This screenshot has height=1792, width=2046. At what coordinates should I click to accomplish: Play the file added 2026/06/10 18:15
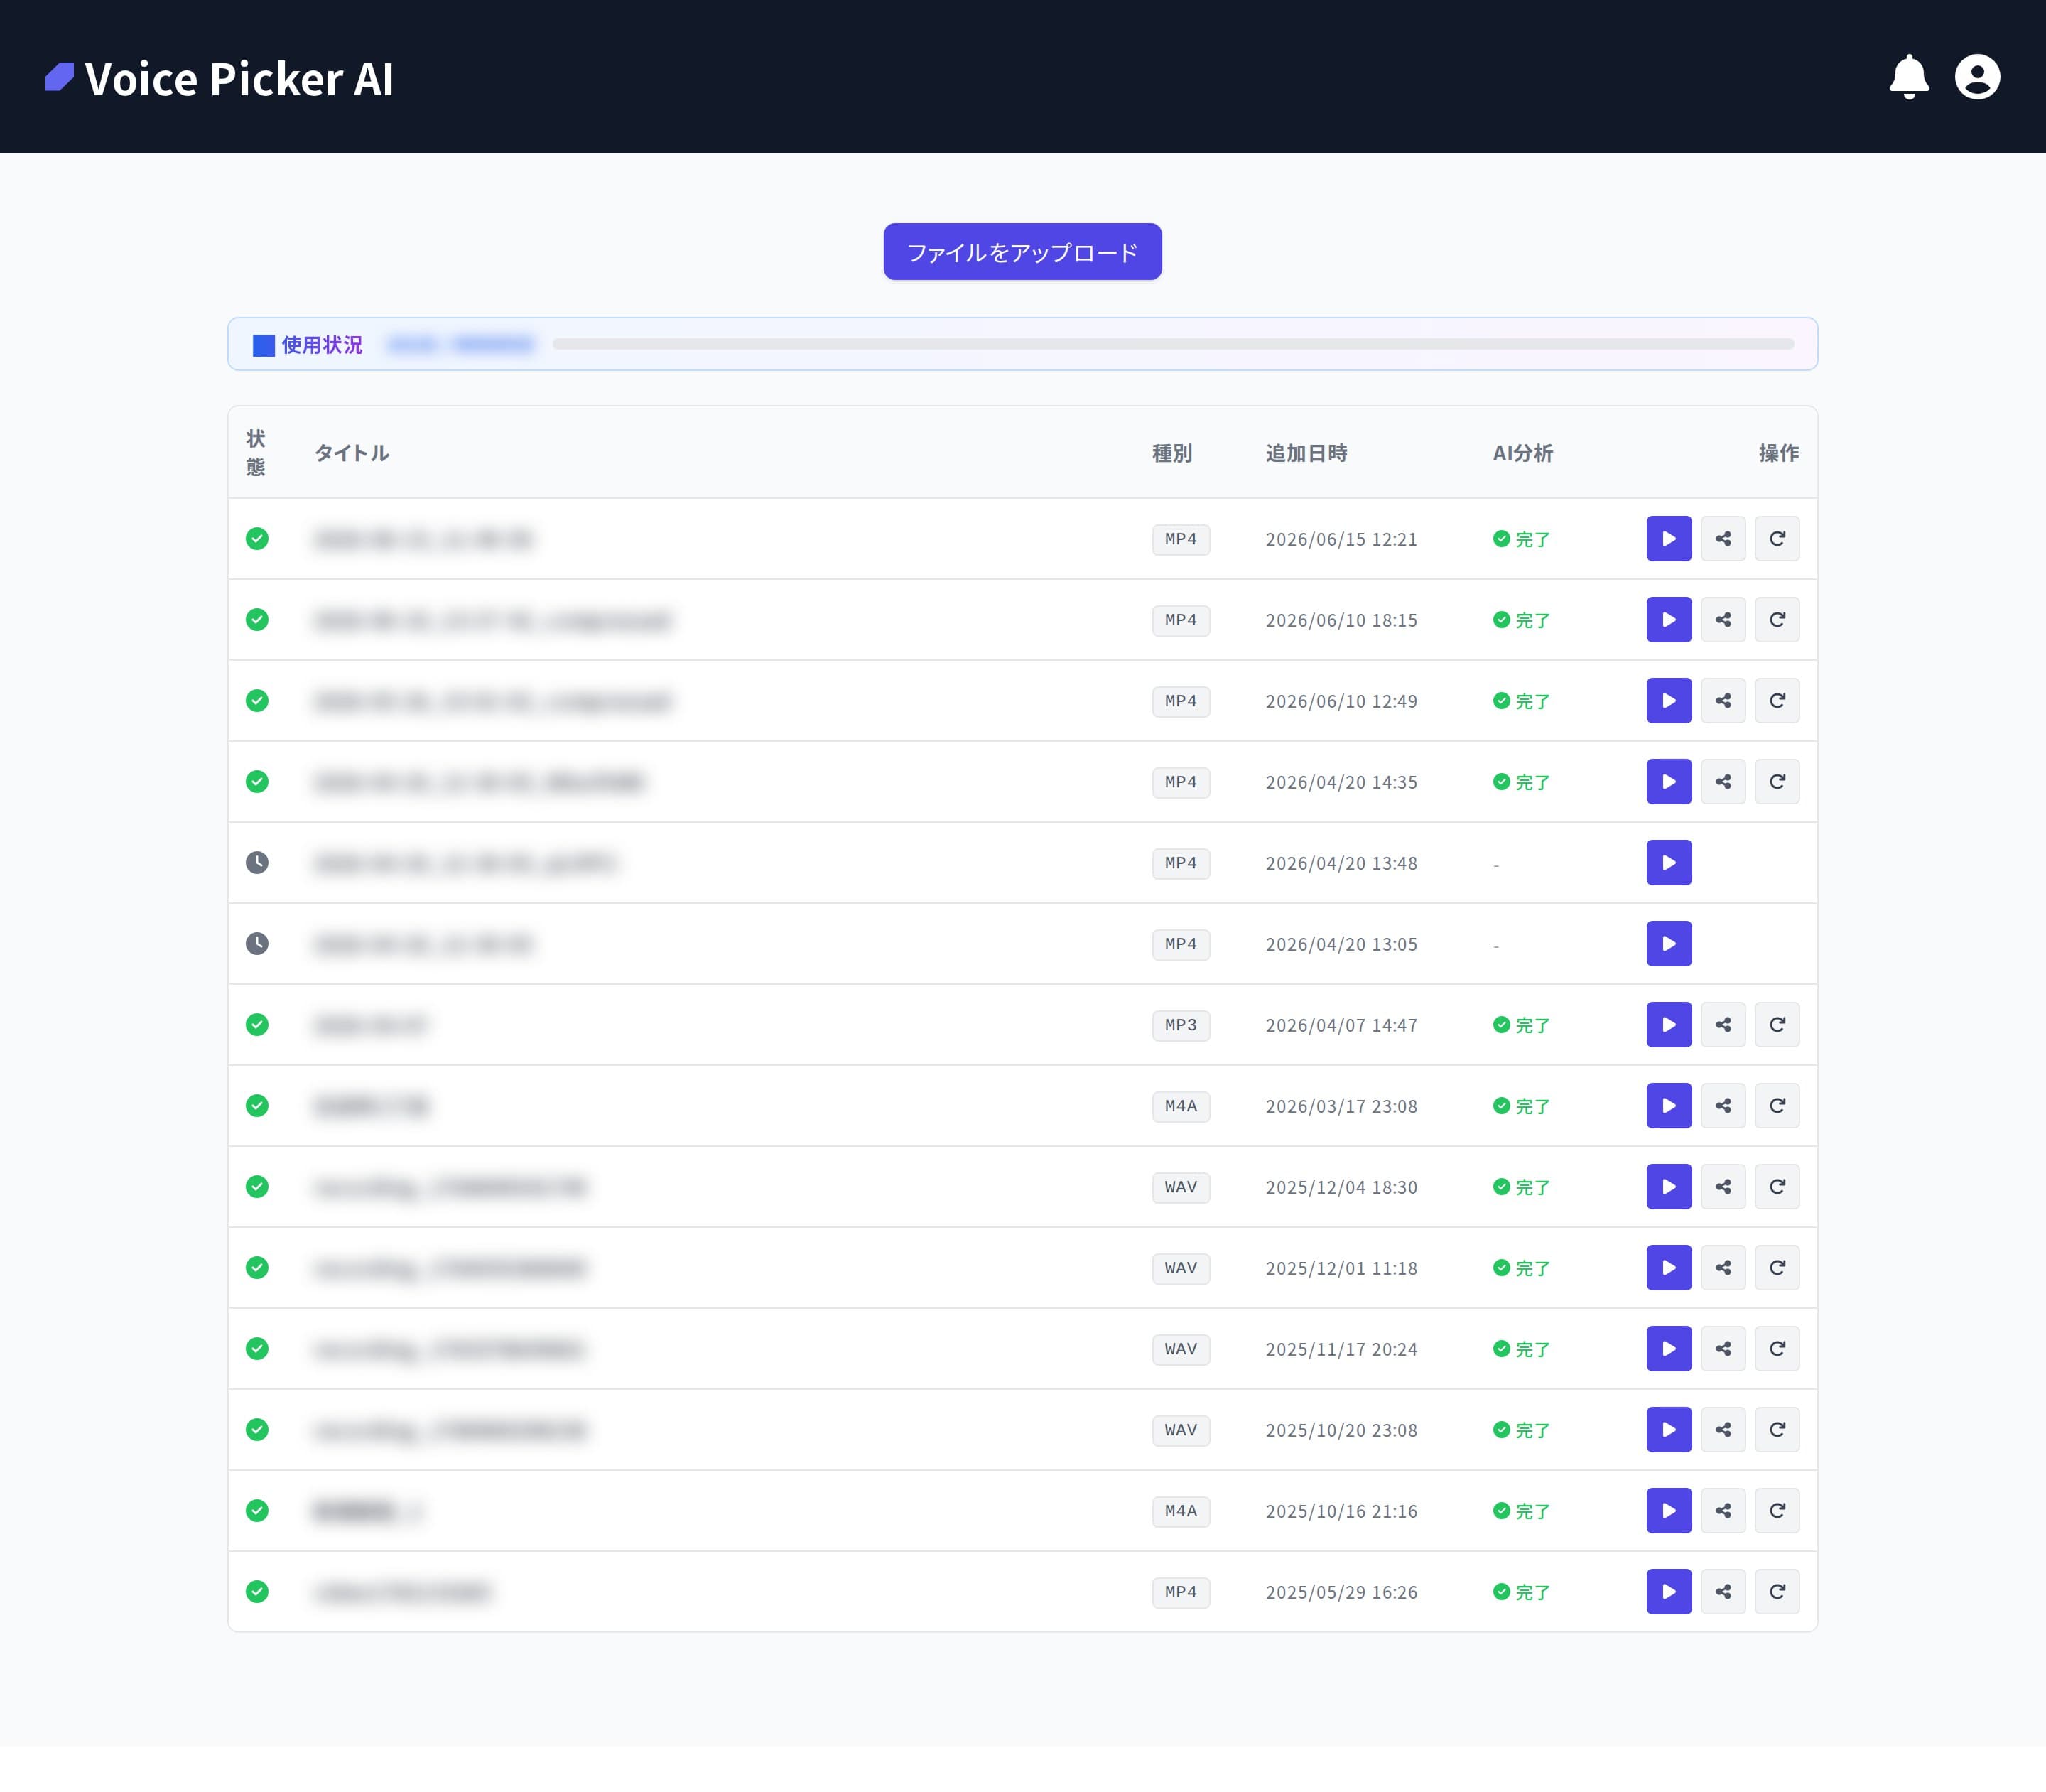[1669, 620]
